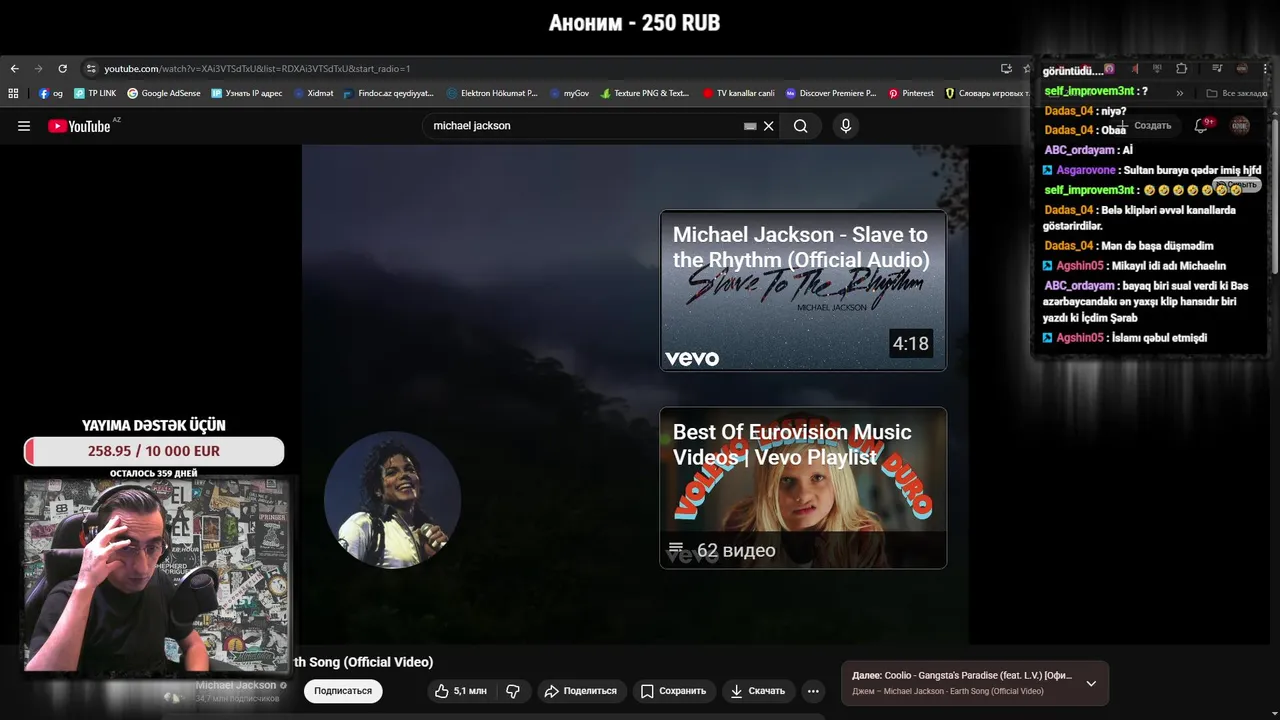Image resolution: width=1280 pixels, height=720 pixels.
Task: Open the Все закладки folder
Action: tap(1237, 93)
